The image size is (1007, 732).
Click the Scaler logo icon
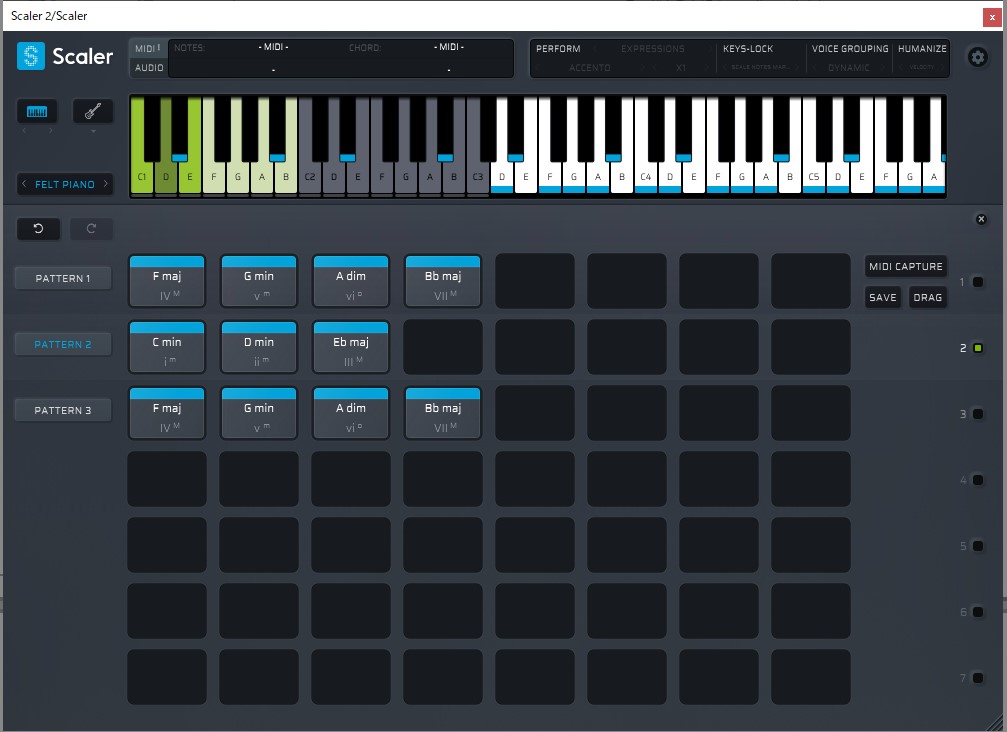click(x=31, y=56)
